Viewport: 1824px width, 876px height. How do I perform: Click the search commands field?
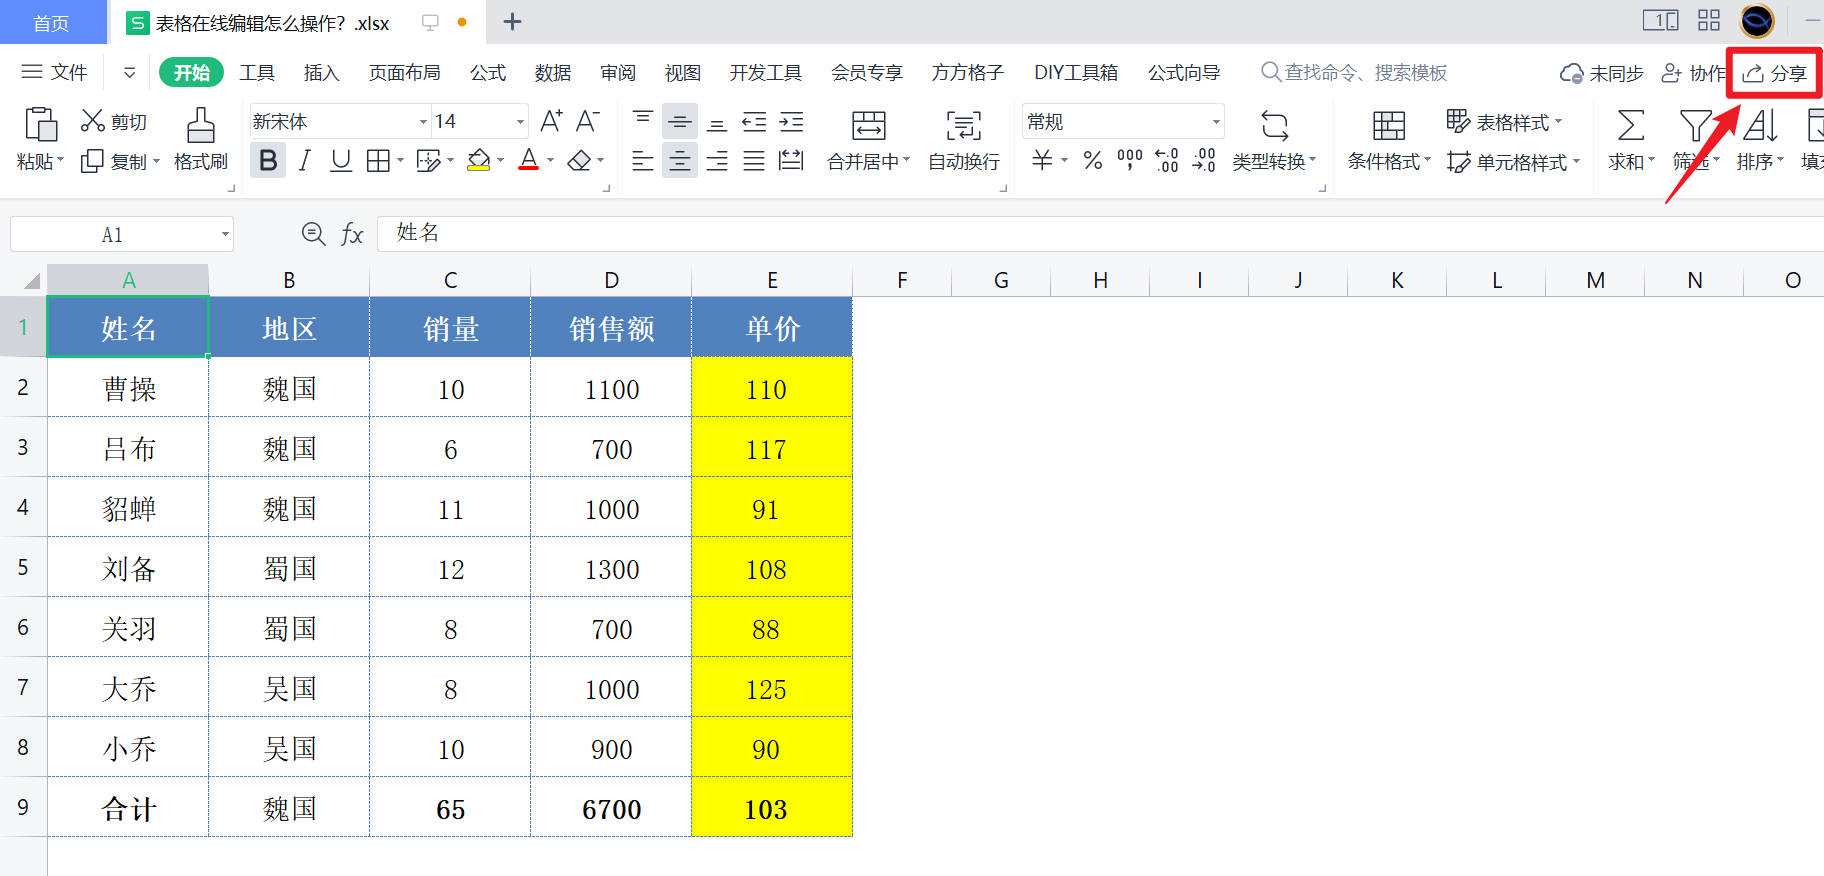coord(1354,73)
